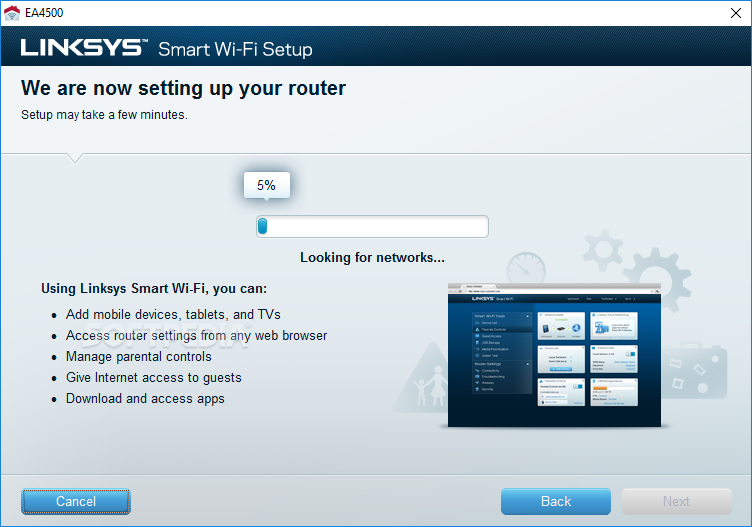Close the EA4500 window
Image resolution: width=752 pixels, height=527 pixels.
click(x=736, y=13)
